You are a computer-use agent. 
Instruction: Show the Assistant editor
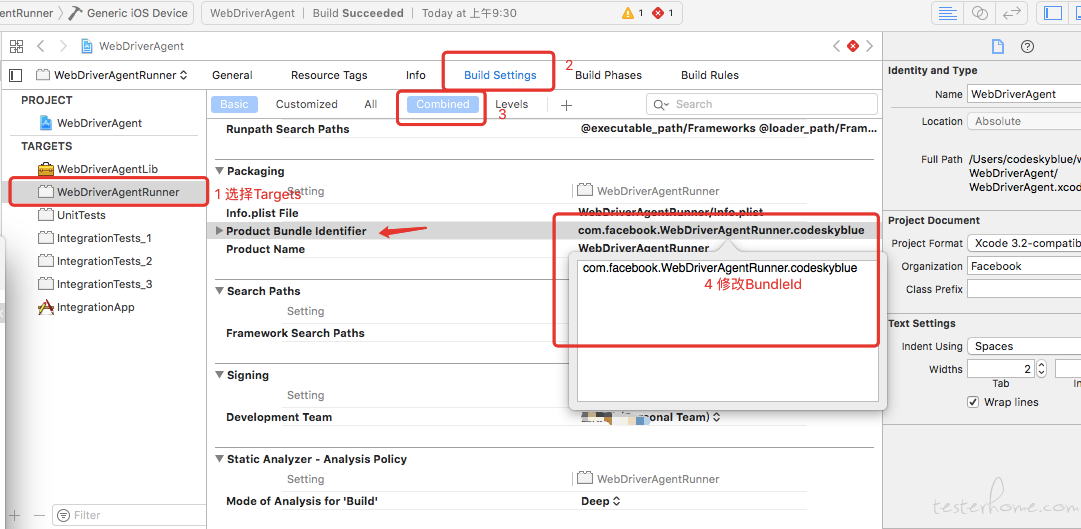click(x=980, y=13)
